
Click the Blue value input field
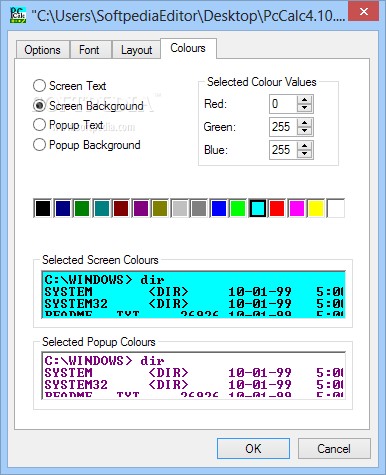283,150
